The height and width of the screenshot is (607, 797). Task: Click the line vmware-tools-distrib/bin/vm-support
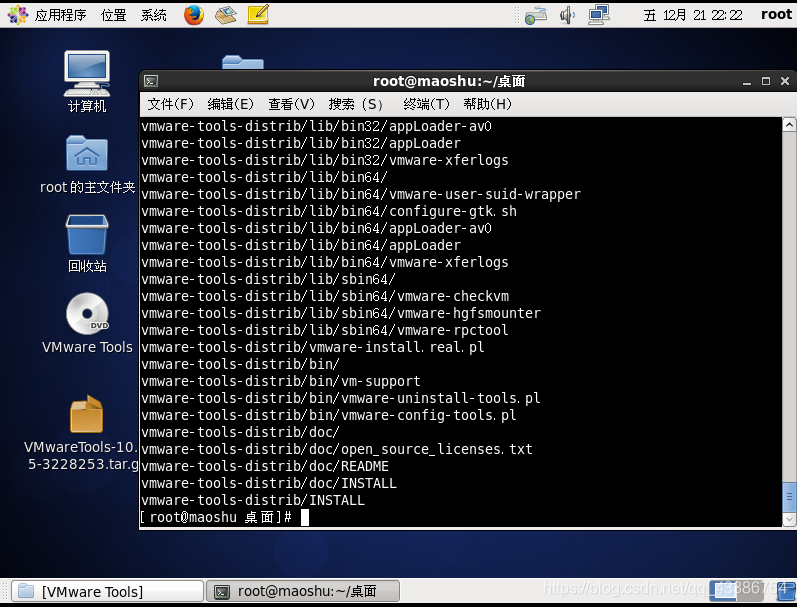click(281, 381)
